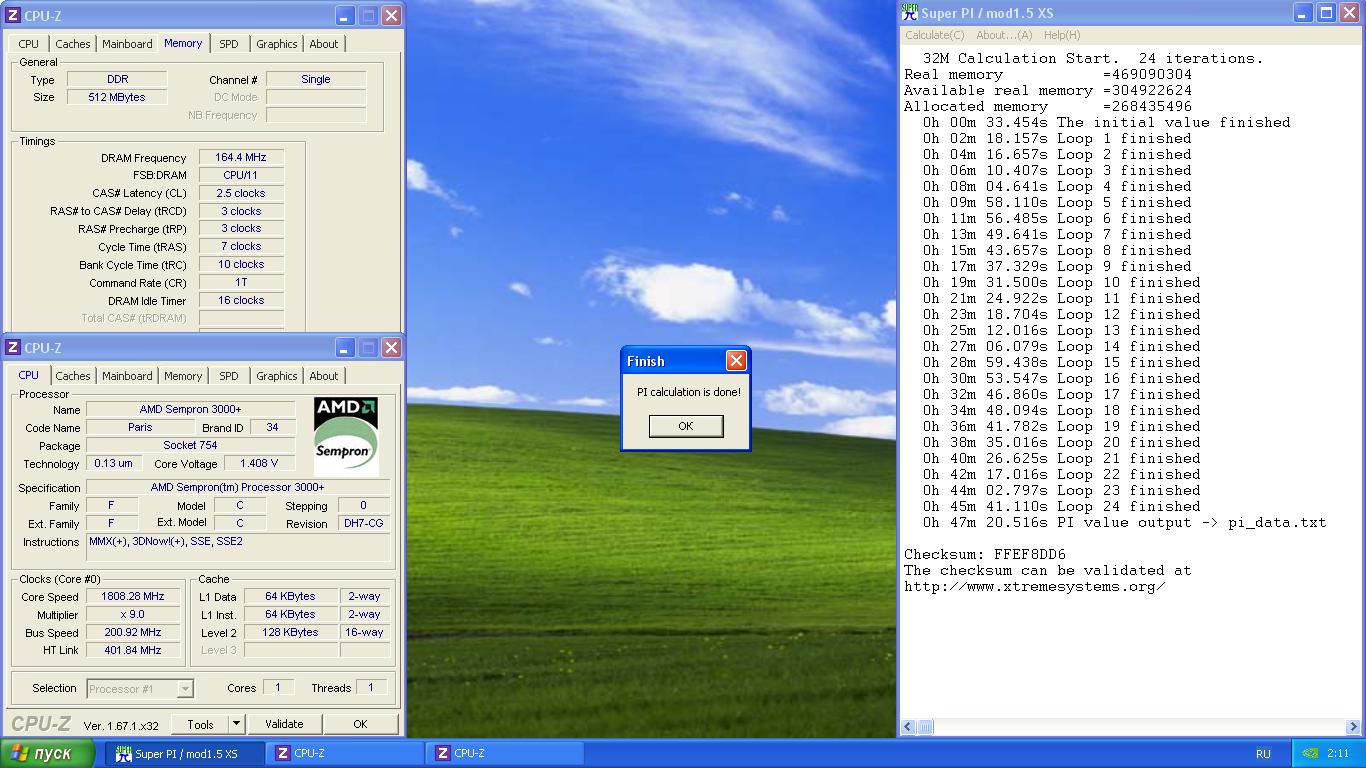Minimize the upper CPU-Z window

(345, 16)
